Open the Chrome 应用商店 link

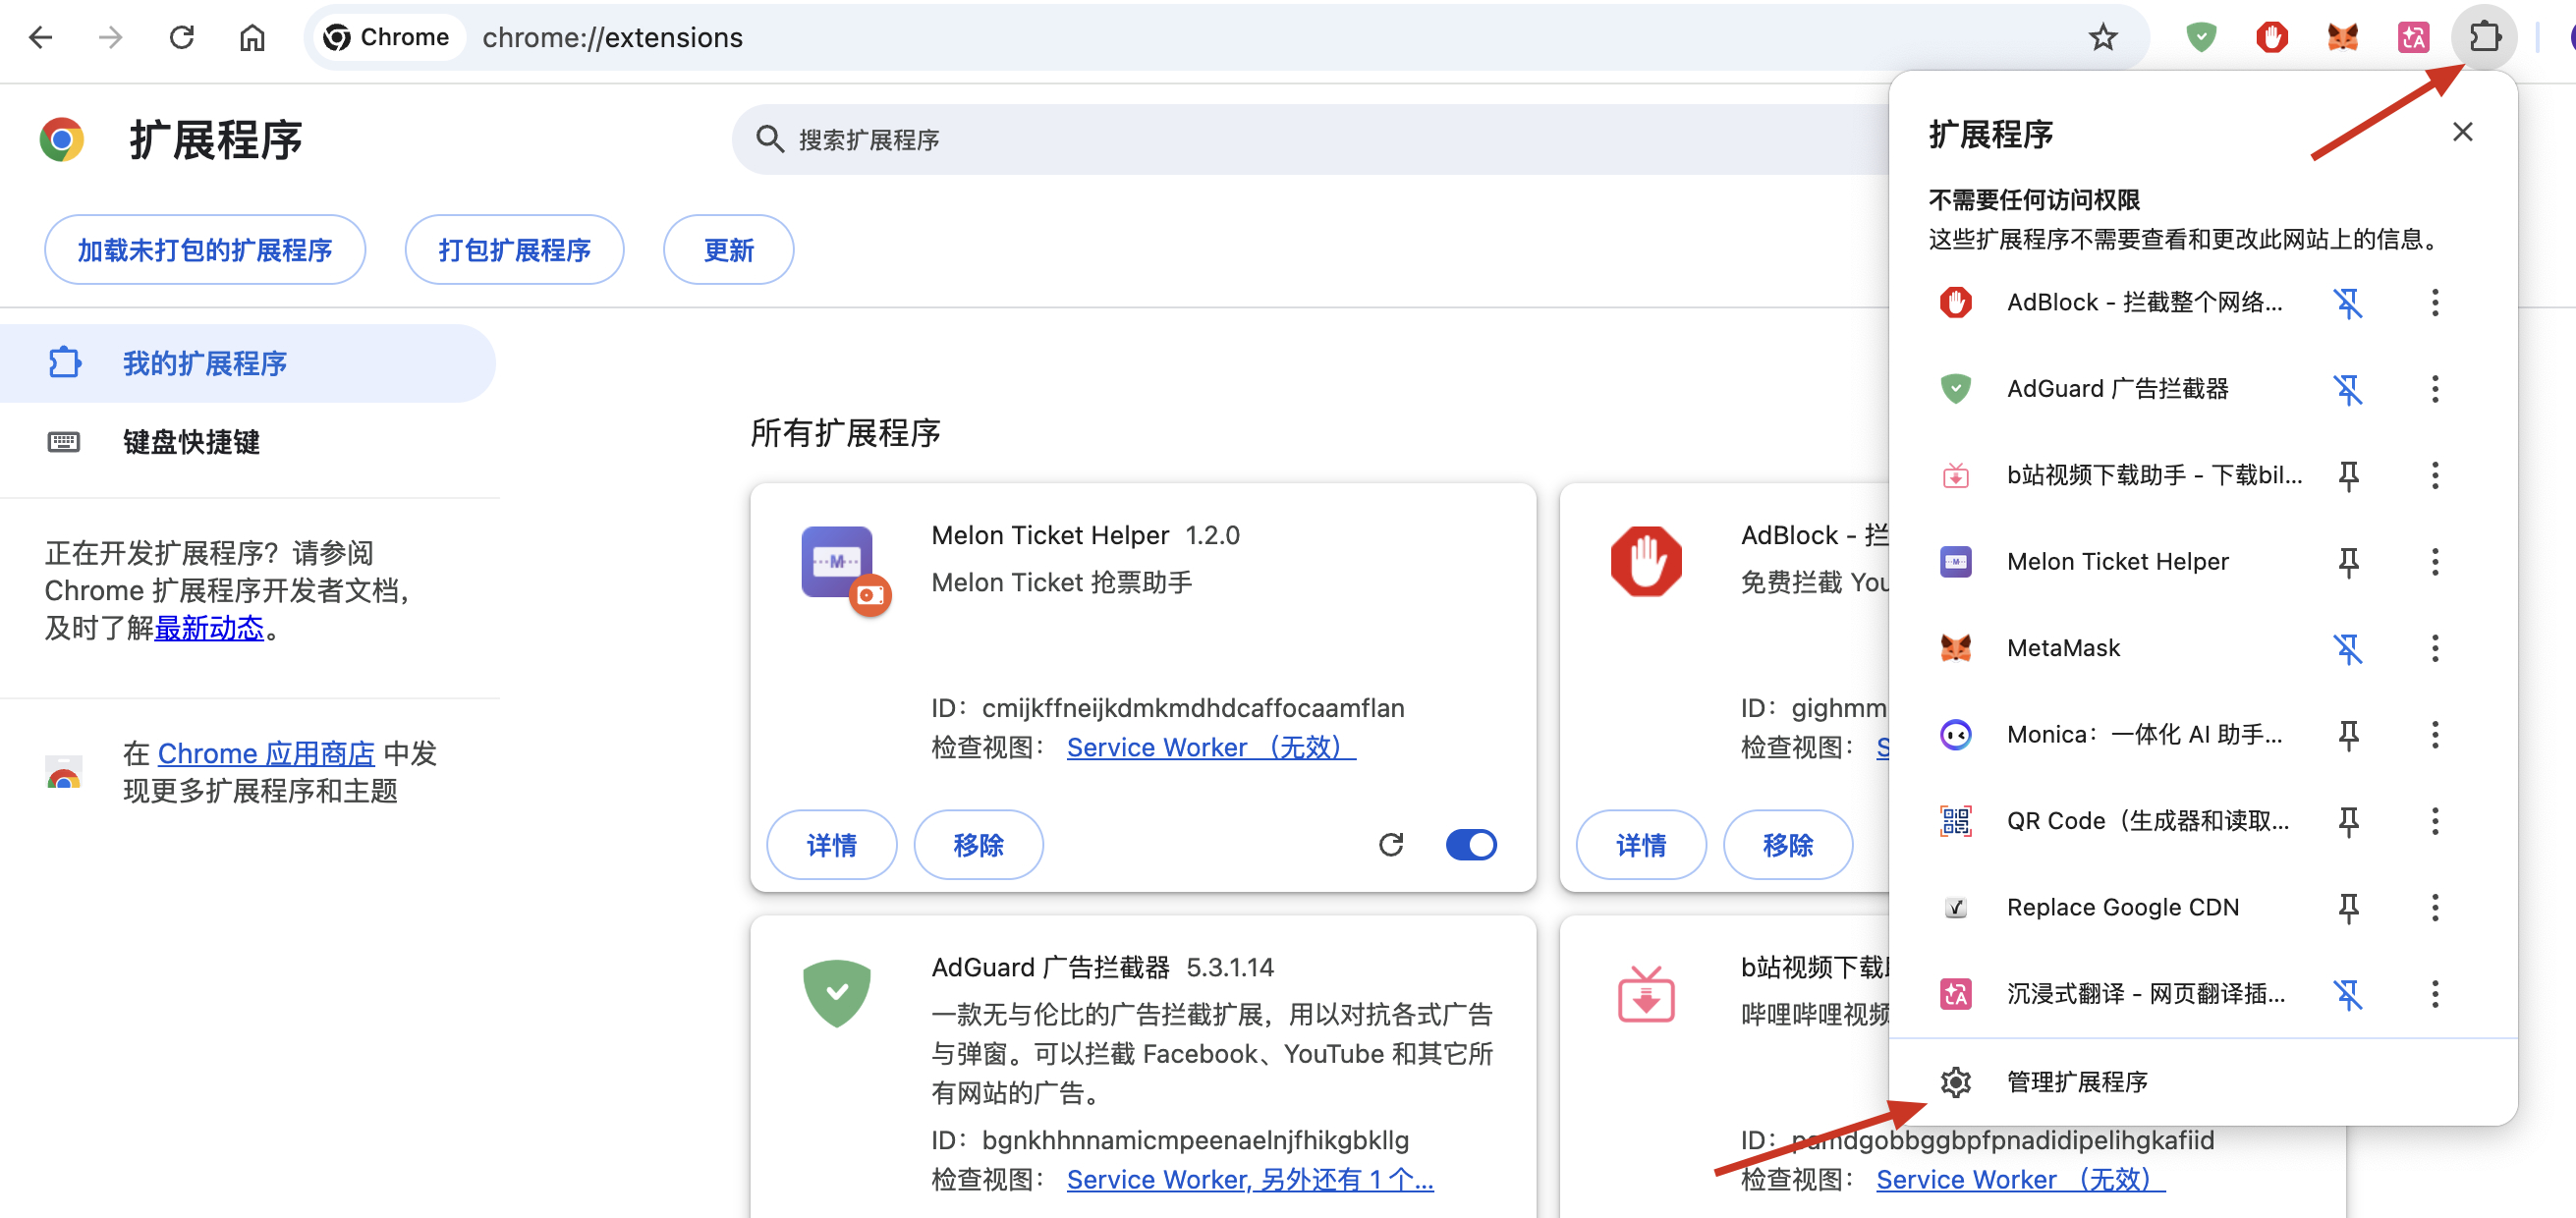click(x=266, y=753)
